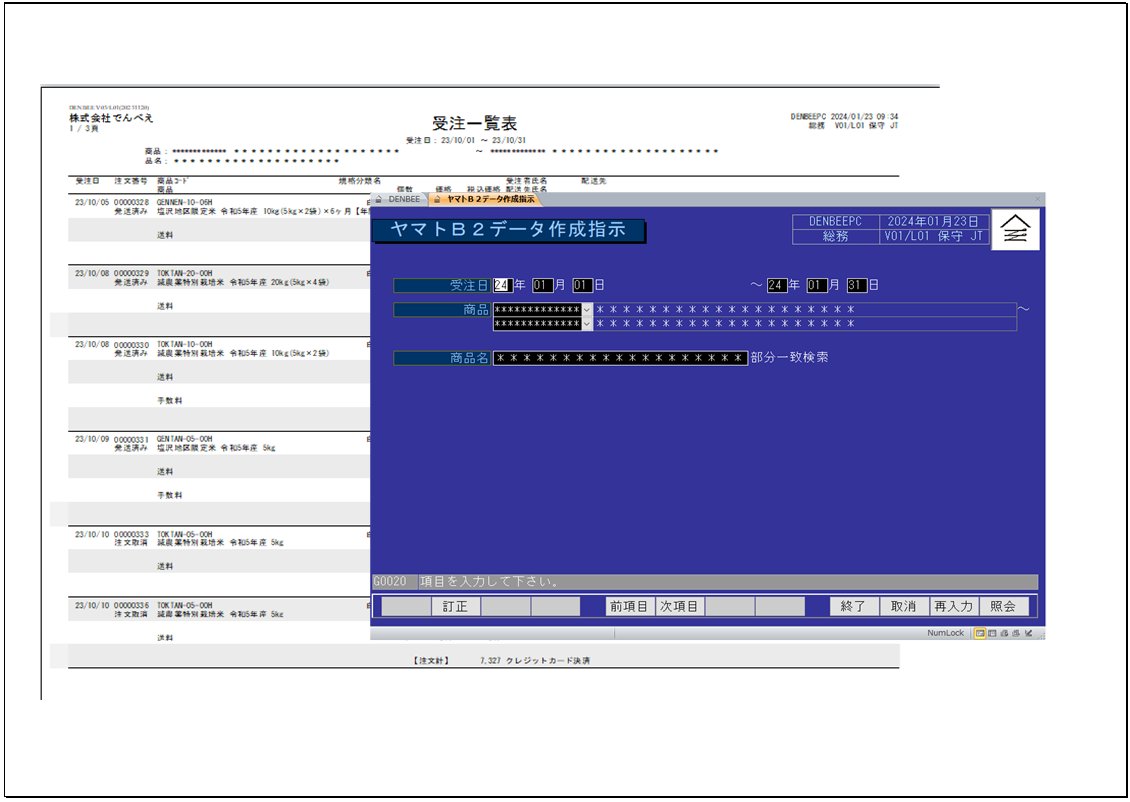Image resolution: width=1130 pixels, height=802 pixels.
Task: Click the last status bar icon
Action: tap(1029, 633)
